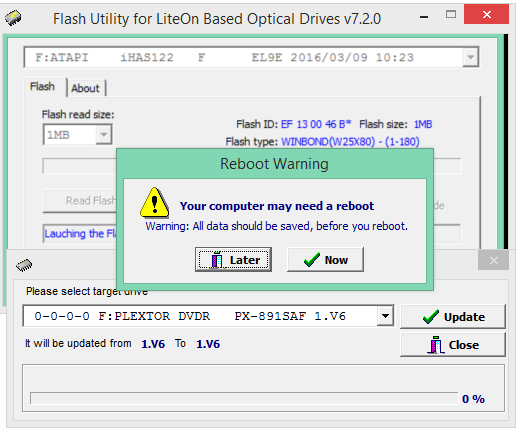Screen dimensions: 521x434
Task: Minimize the Flash Utility window
Action: pos(424,17)
